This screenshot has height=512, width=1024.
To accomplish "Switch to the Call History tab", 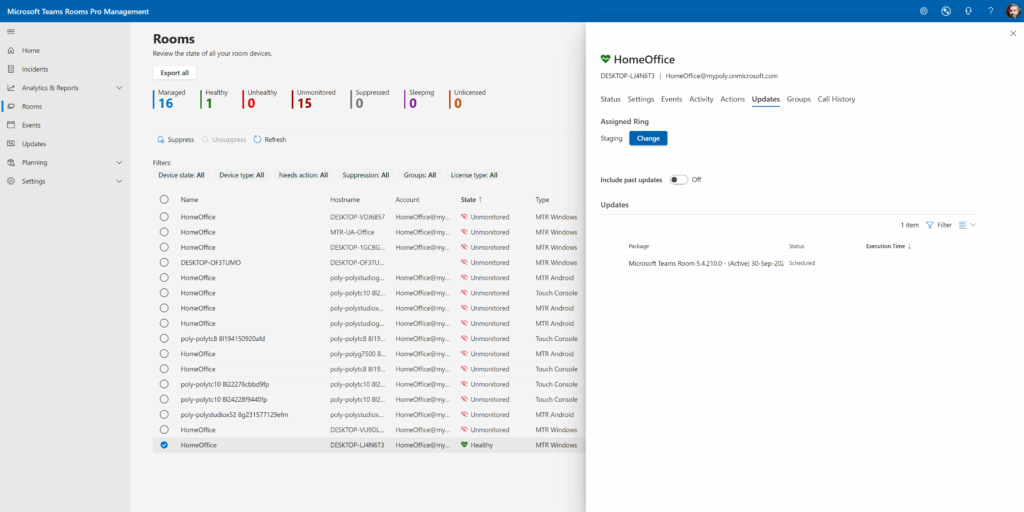I will 836,99.
